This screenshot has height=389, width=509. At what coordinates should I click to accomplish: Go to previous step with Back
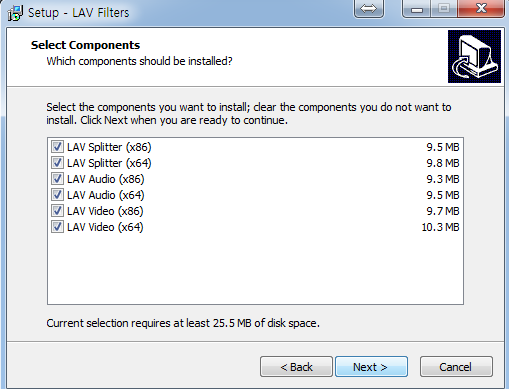pos(296,367)
